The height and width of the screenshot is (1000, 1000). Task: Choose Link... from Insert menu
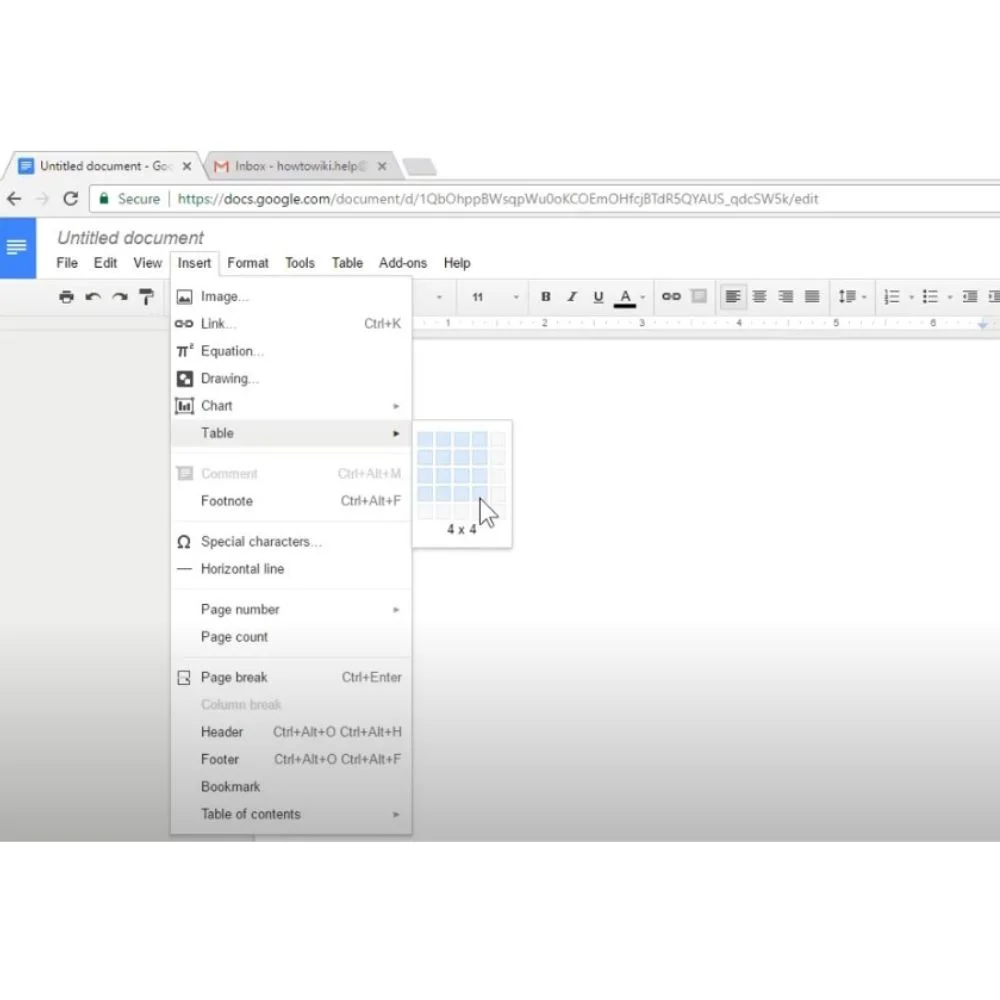[x=291, y=324]
